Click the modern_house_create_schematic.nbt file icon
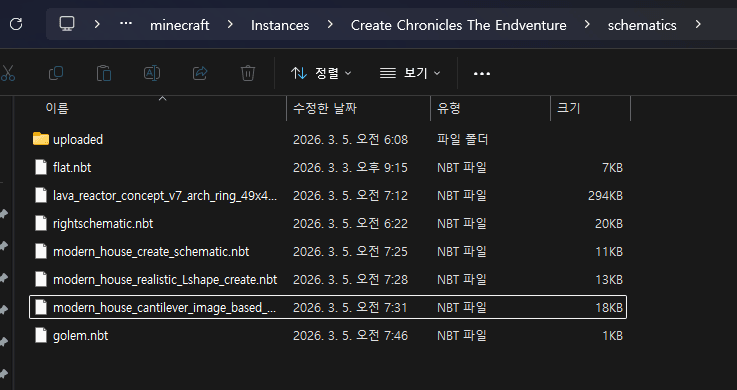The image size is (737, 390). [41, 251]
